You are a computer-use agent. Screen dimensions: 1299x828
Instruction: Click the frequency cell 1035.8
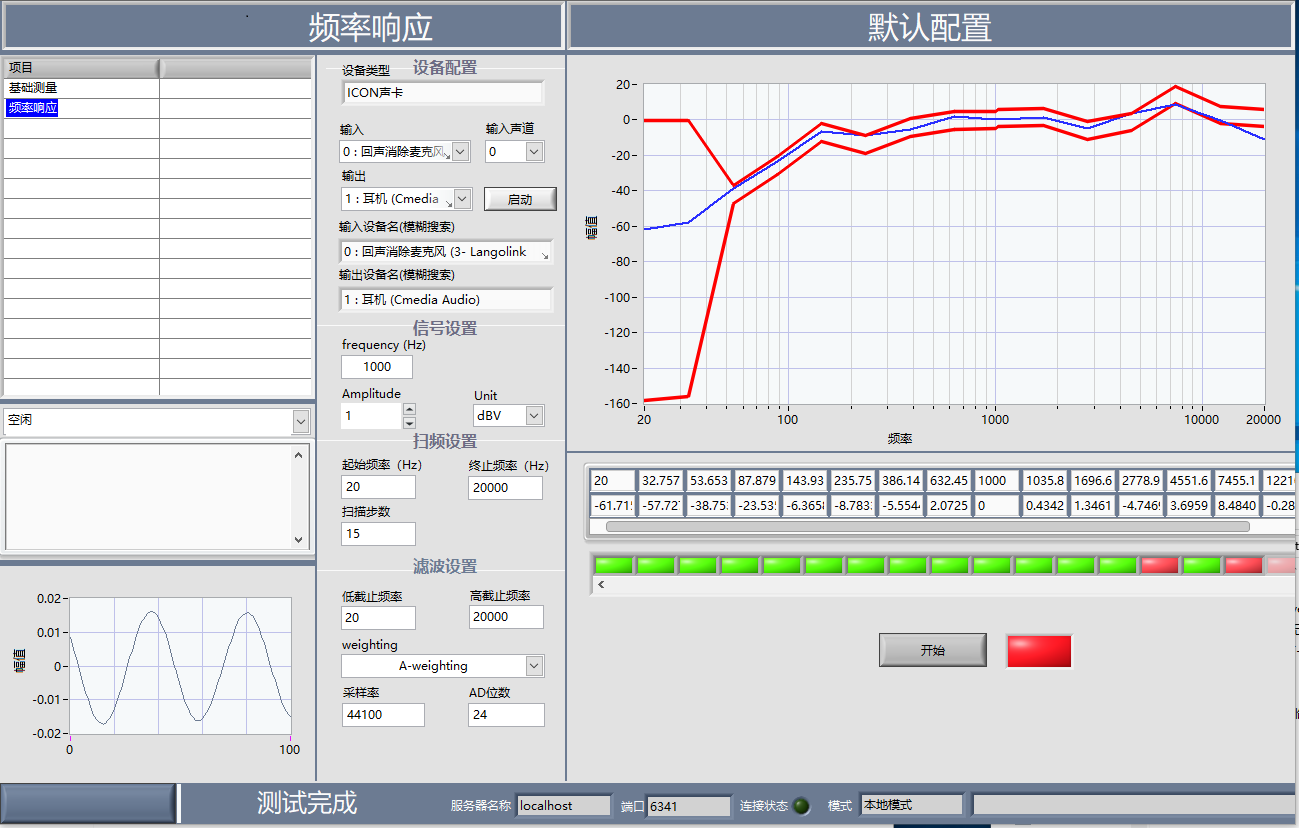[1044, 481]
